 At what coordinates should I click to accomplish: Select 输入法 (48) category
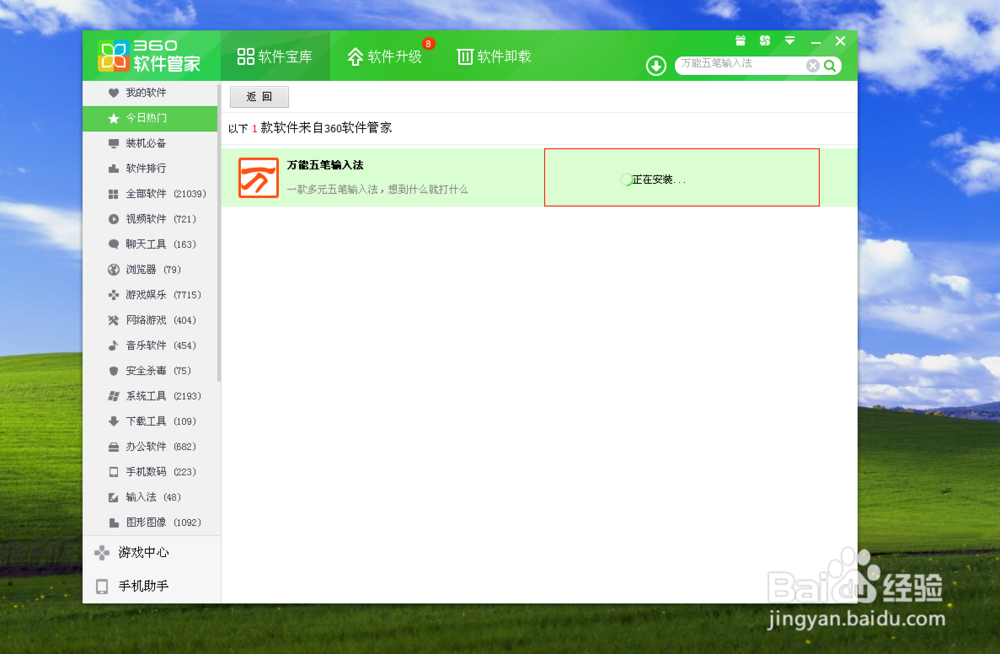(150, 497)
